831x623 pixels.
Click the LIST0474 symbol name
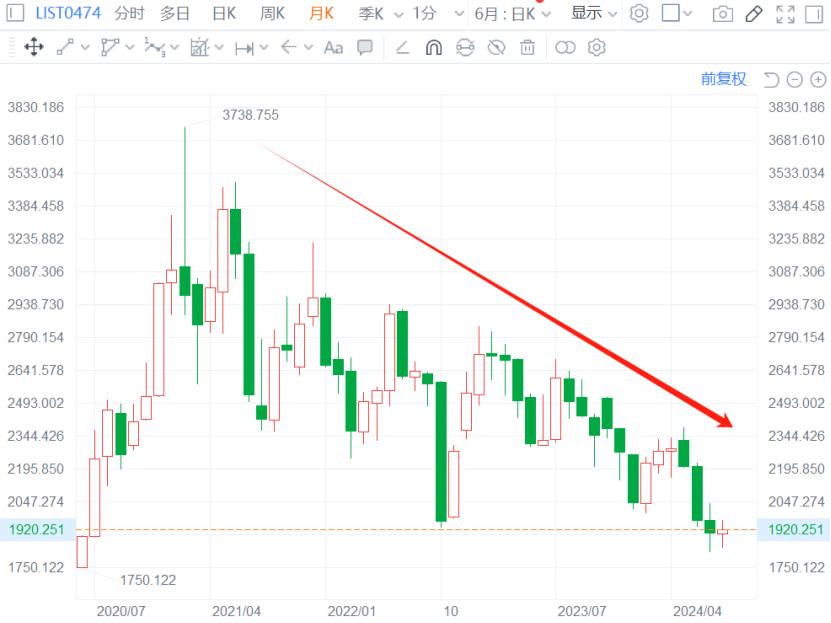(x=68, y=14)
